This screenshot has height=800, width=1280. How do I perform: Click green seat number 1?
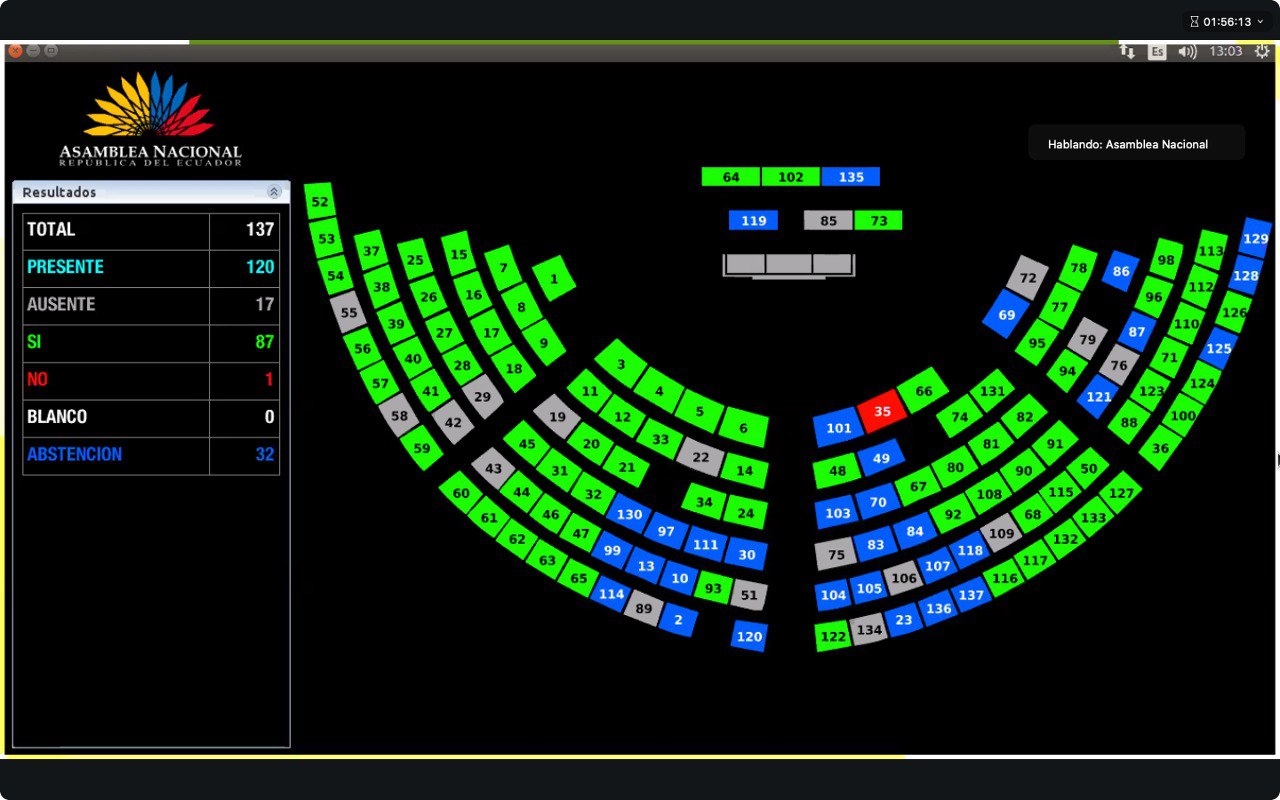(554, 279)
